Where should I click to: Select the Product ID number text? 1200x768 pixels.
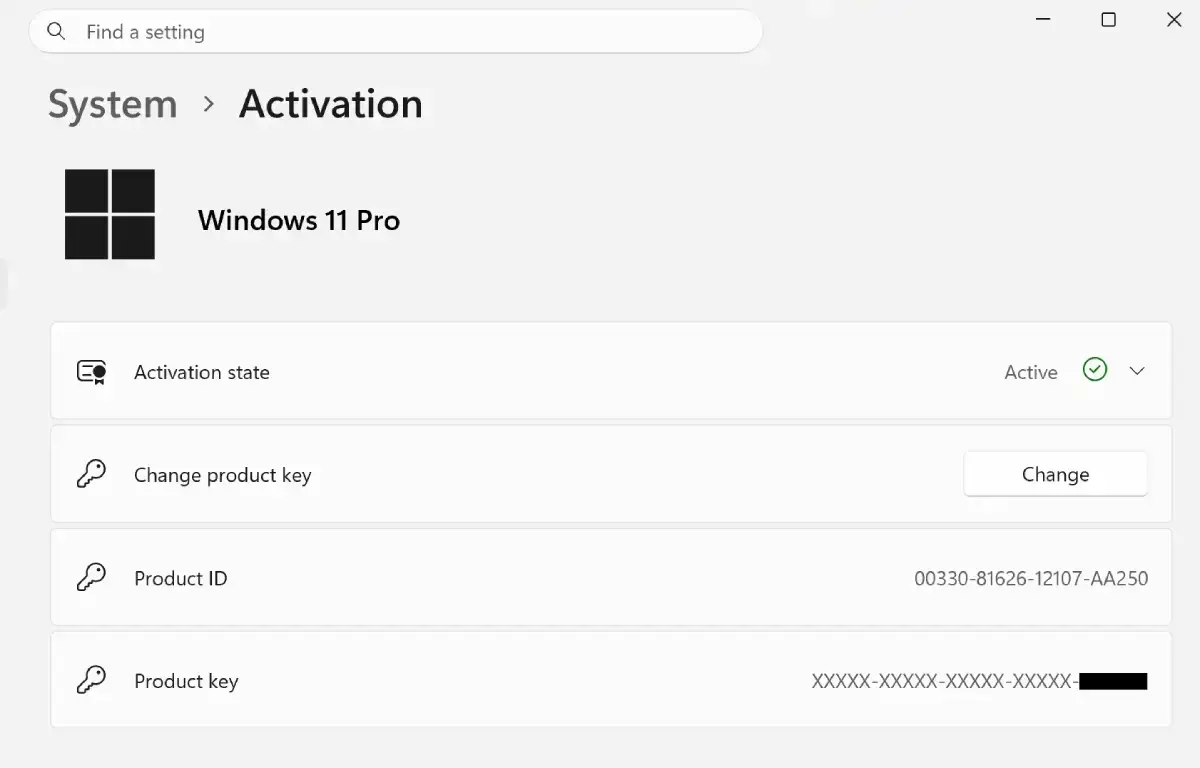[1031, 578]
